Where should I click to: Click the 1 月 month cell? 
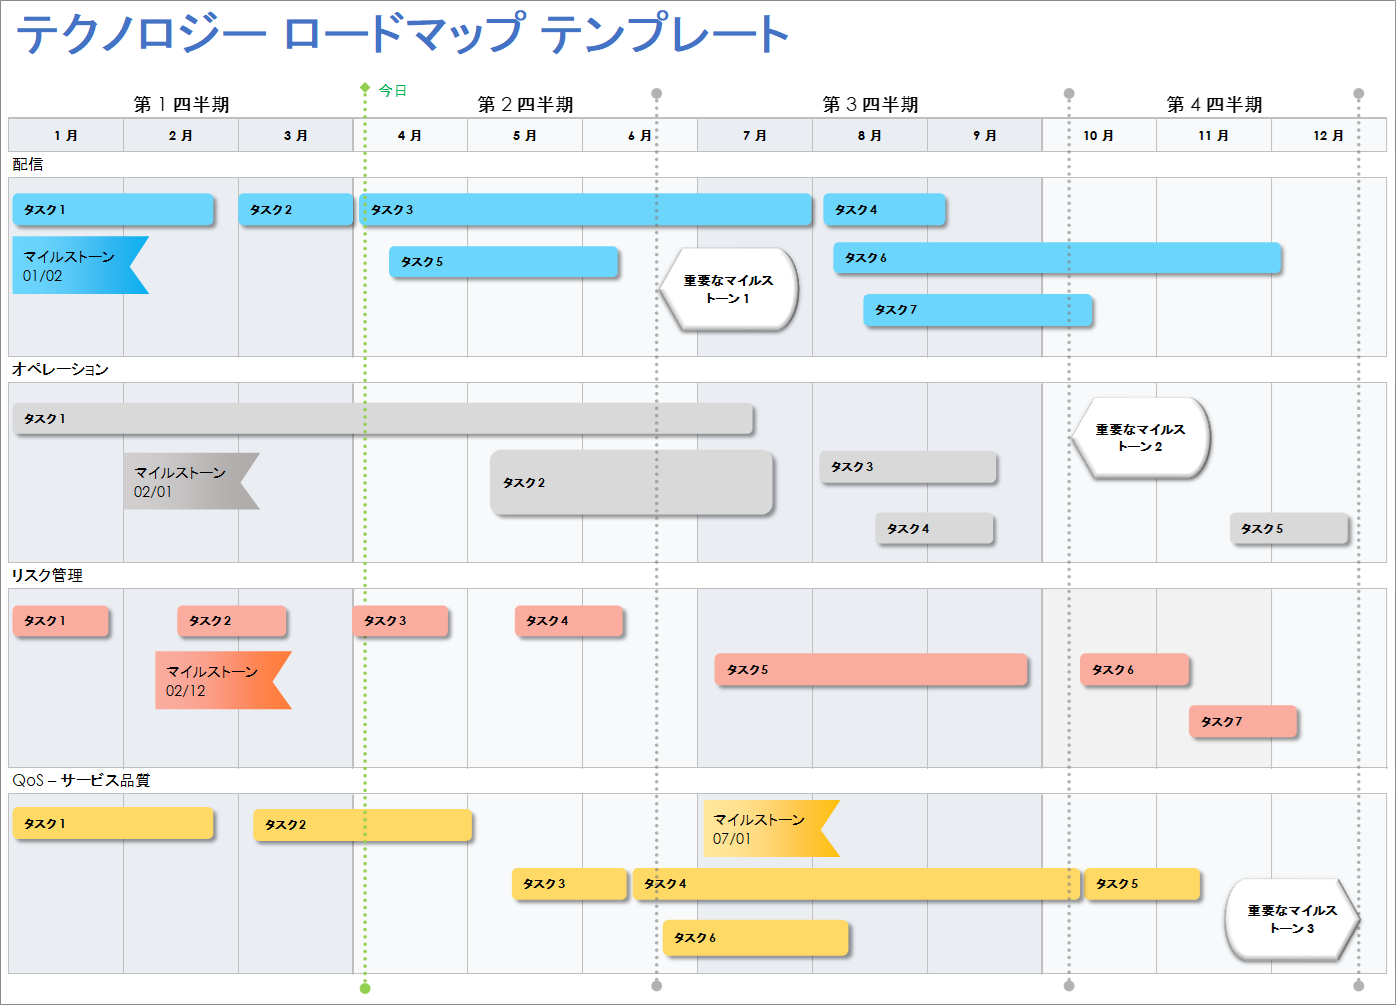[66, 135]
